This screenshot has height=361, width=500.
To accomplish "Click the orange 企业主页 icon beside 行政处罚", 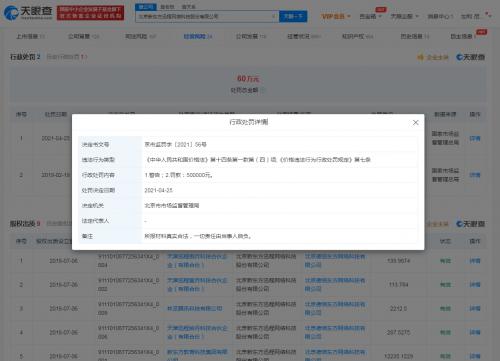I will (433, 57).
